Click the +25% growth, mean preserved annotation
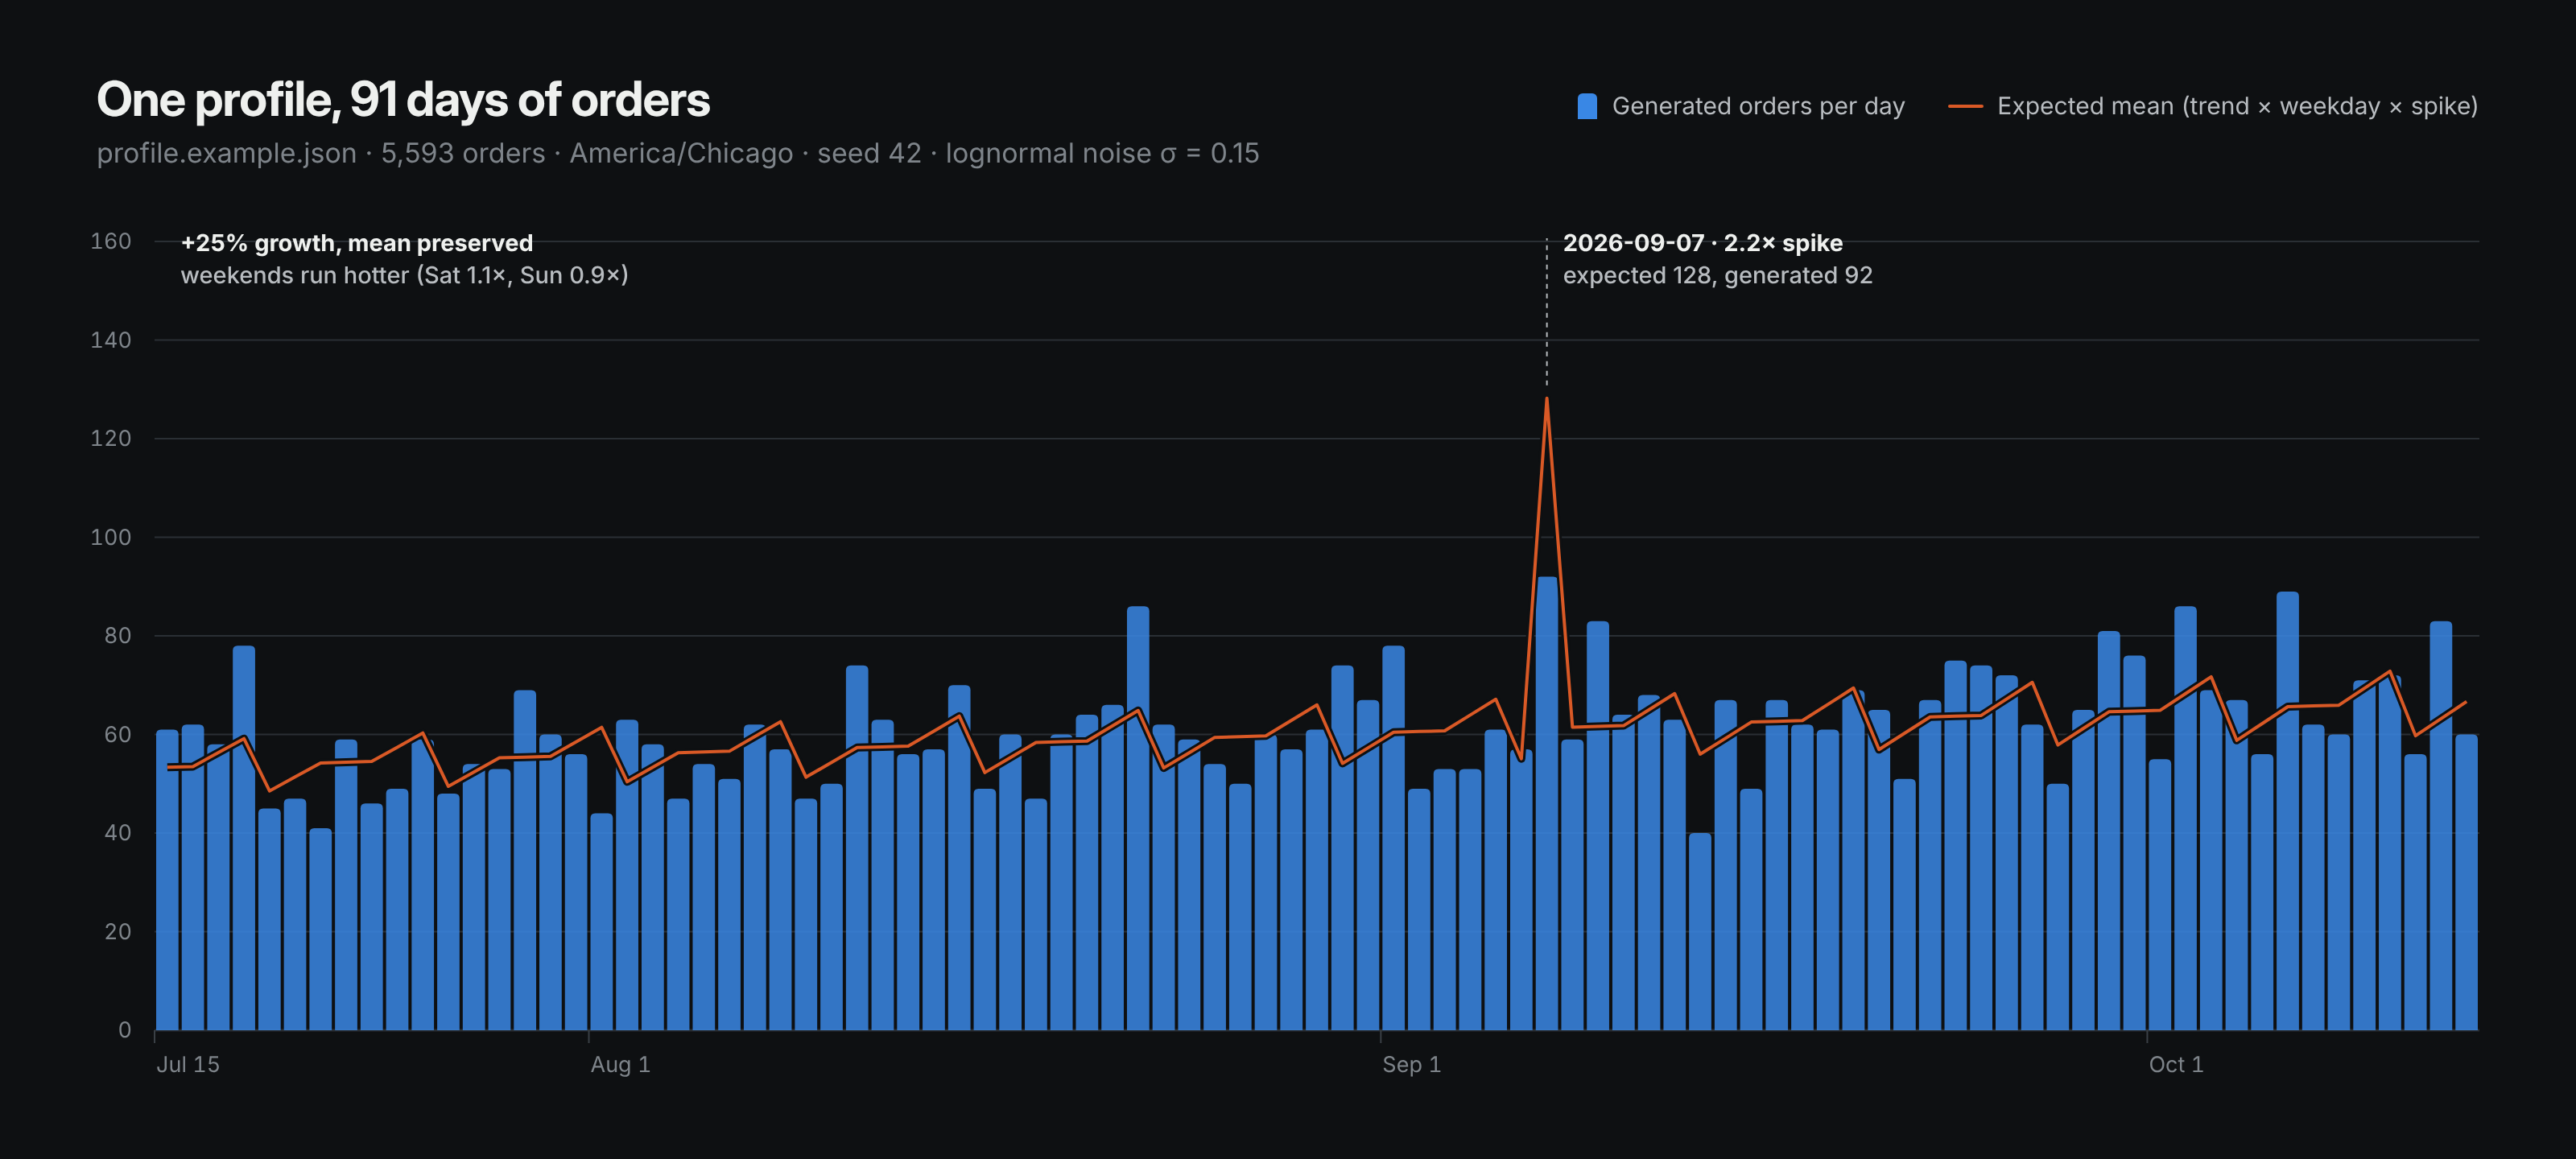This screenshot has width=2576, height=1159. click(356, 243)
